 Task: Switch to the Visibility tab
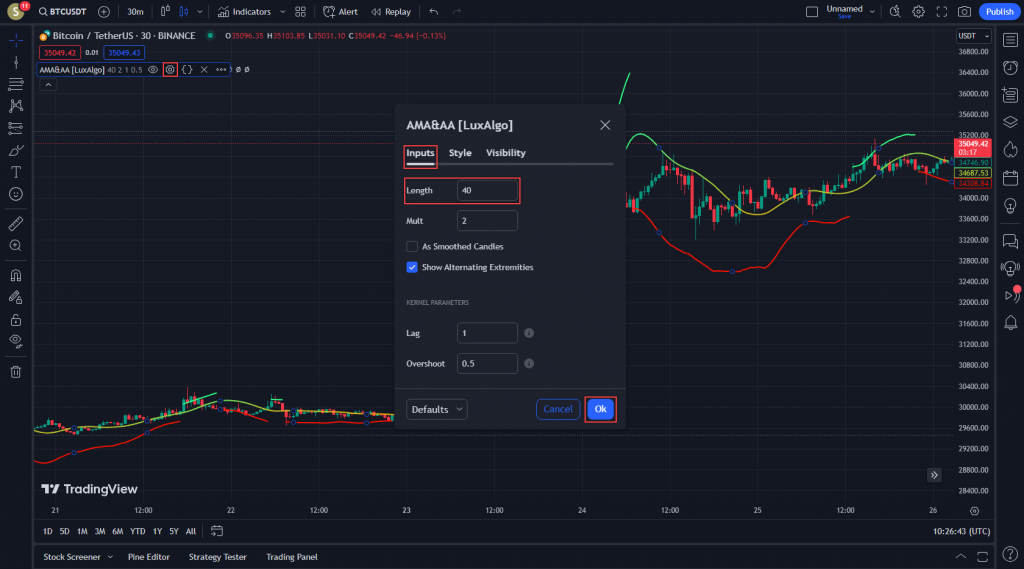point(505,153)
